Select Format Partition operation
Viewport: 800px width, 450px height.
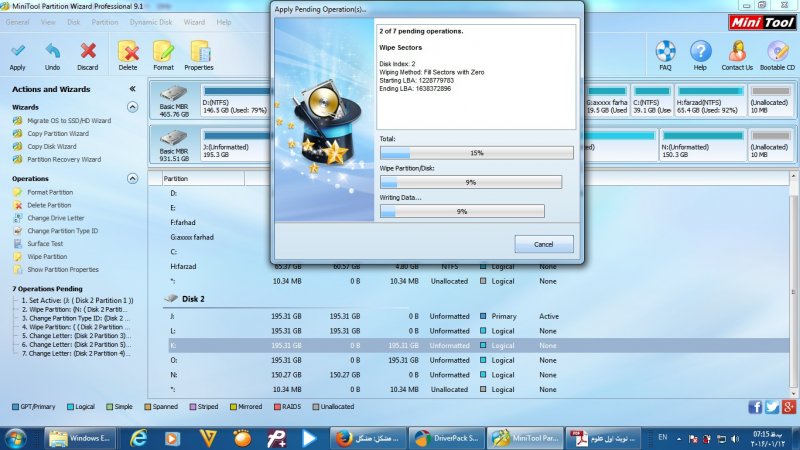[50, 192]
